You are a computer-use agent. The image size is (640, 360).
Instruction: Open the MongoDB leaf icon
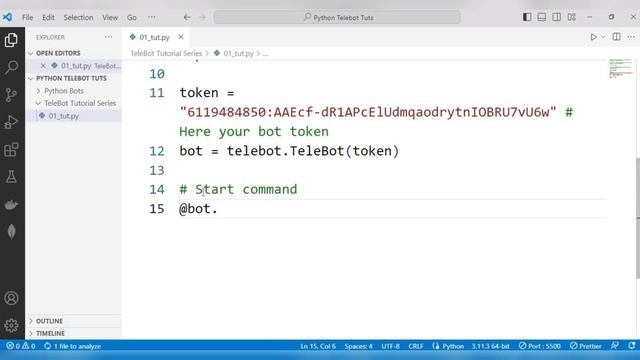coord(11,231)
